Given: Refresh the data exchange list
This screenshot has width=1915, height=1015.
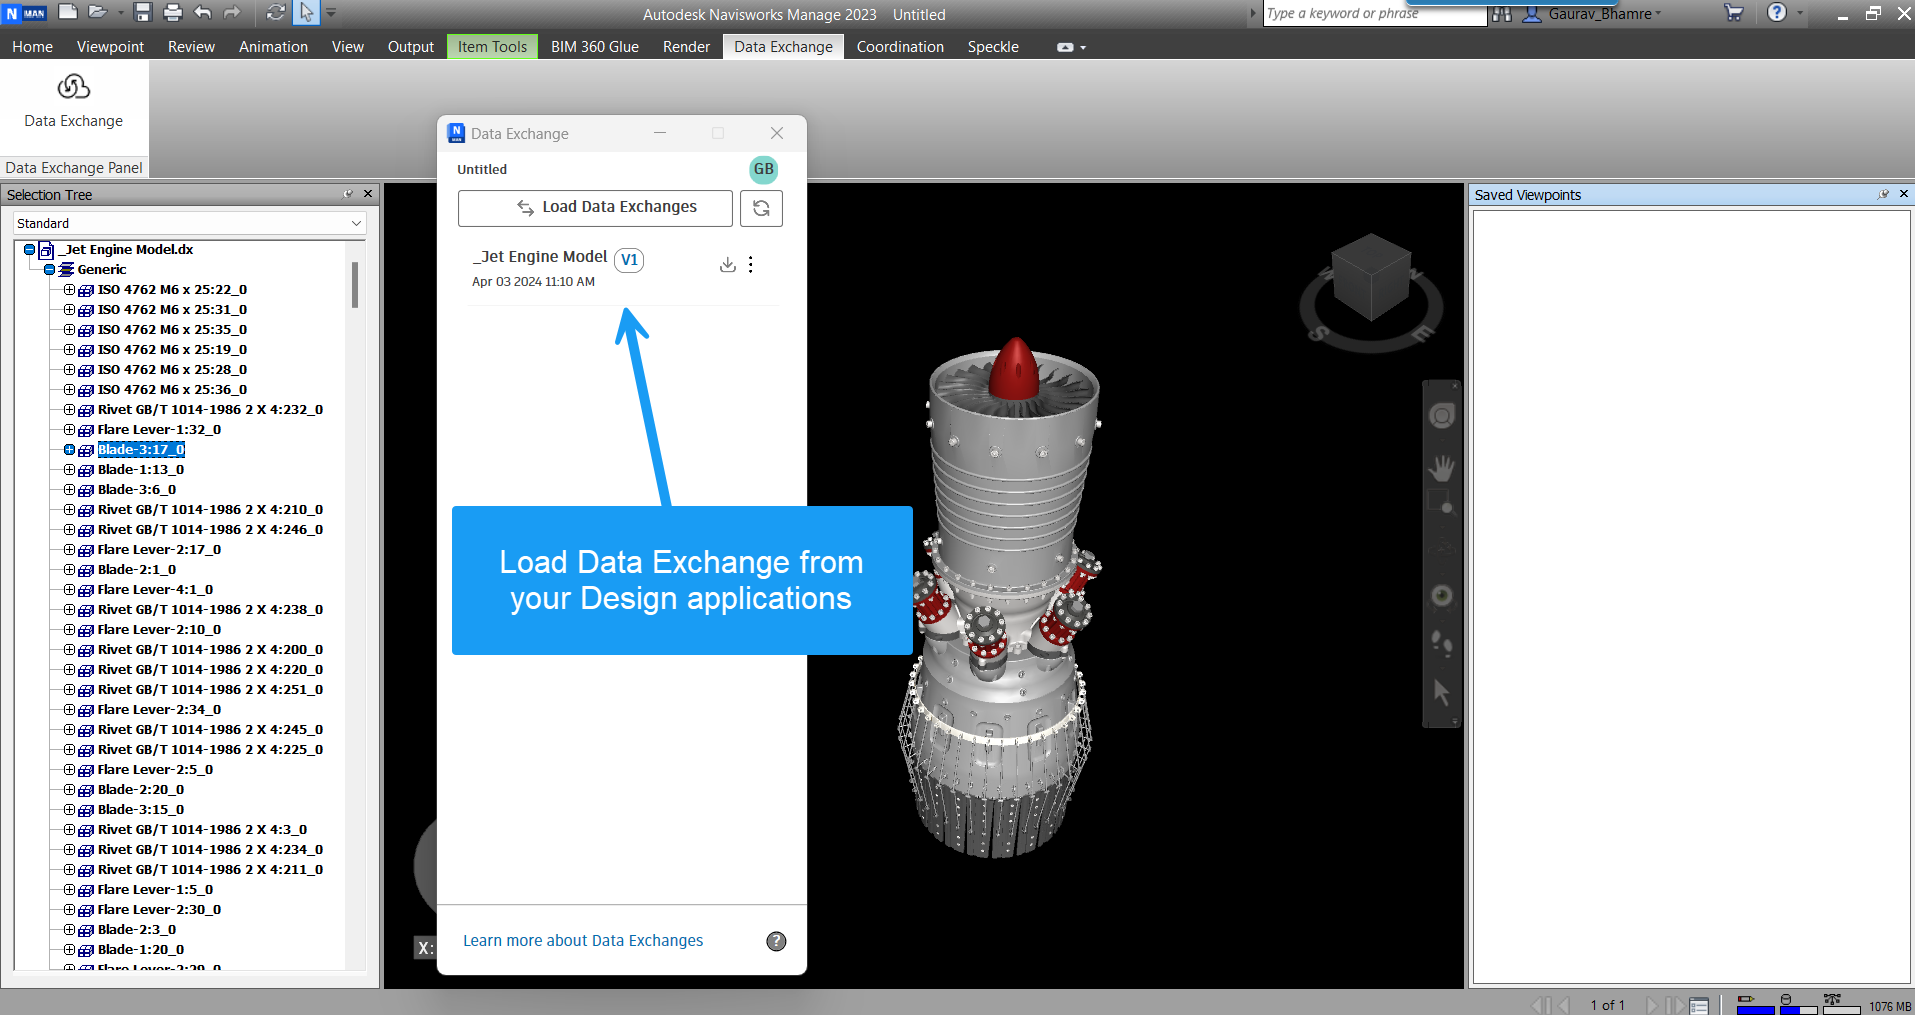Looking at the screenshot, I should click(x=761, y=208).
